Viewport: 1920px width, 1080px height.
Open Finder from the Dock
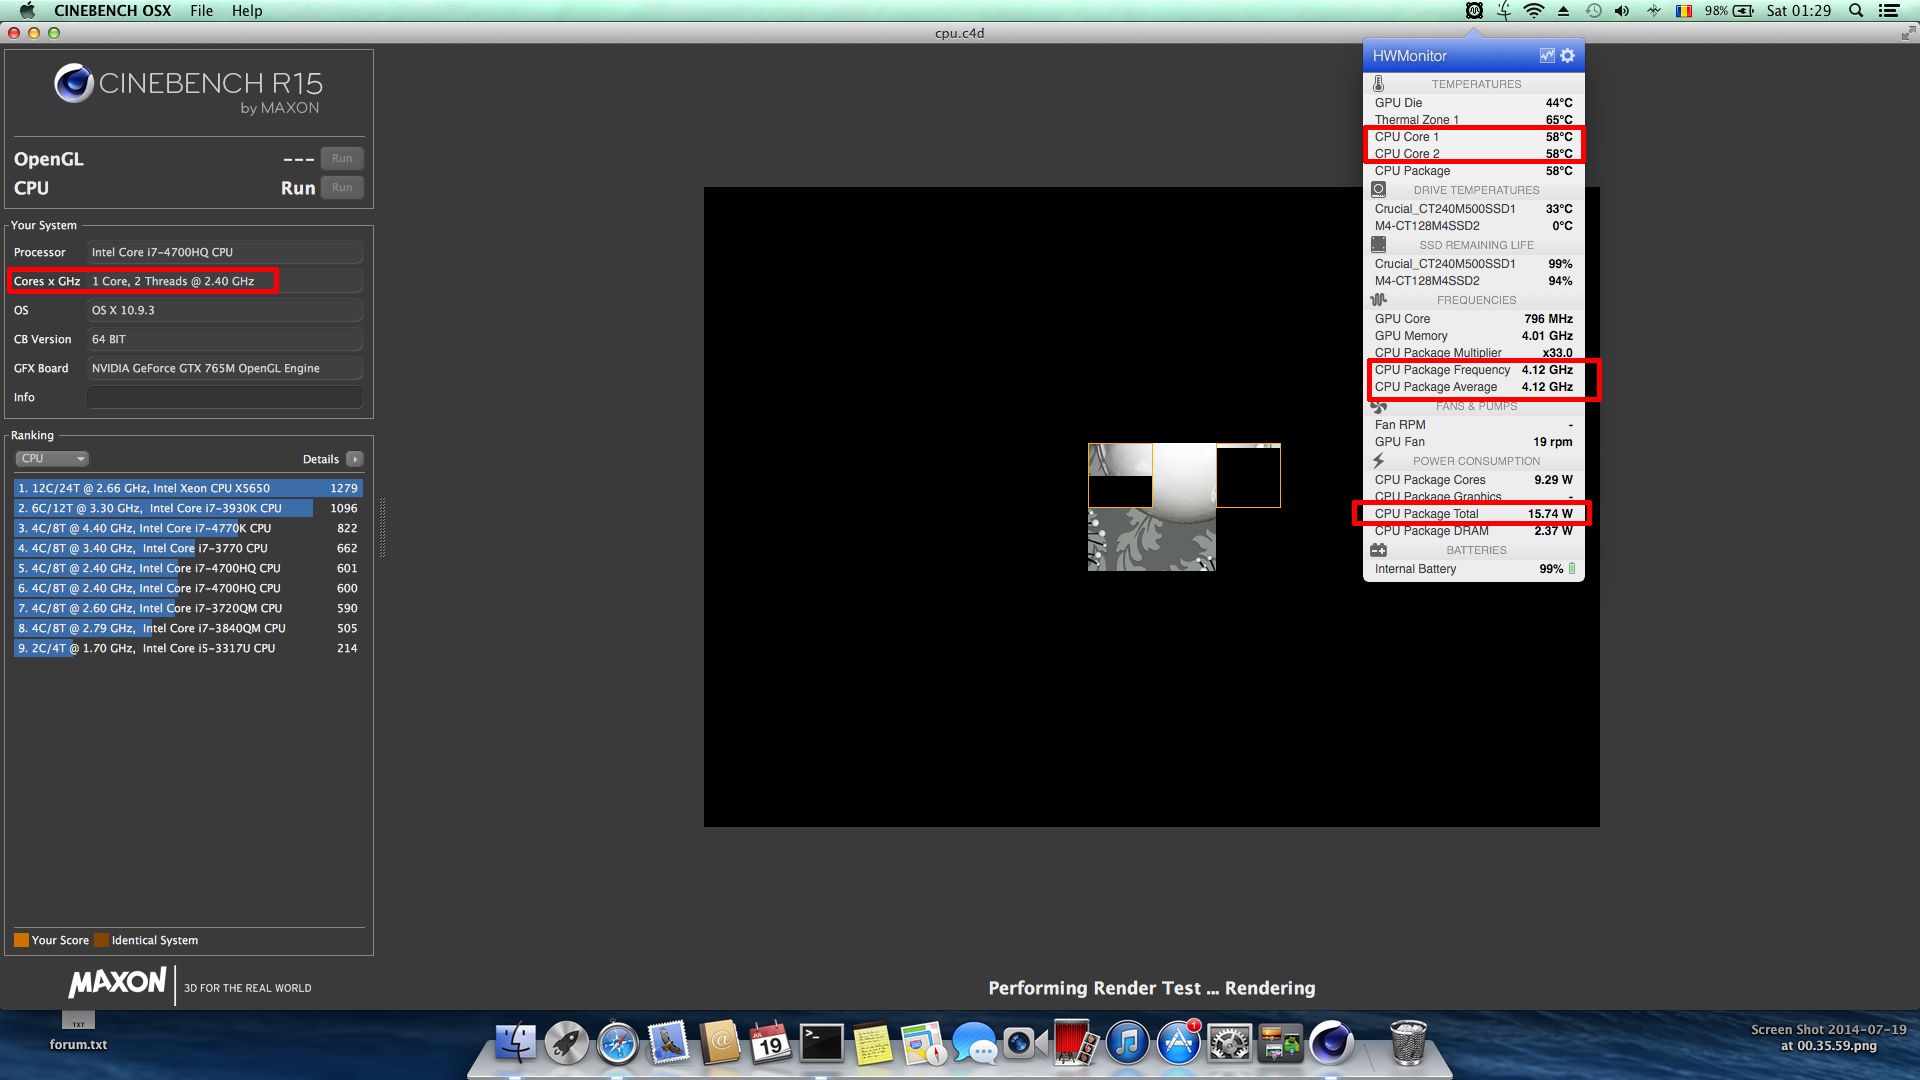(515, 1043)
